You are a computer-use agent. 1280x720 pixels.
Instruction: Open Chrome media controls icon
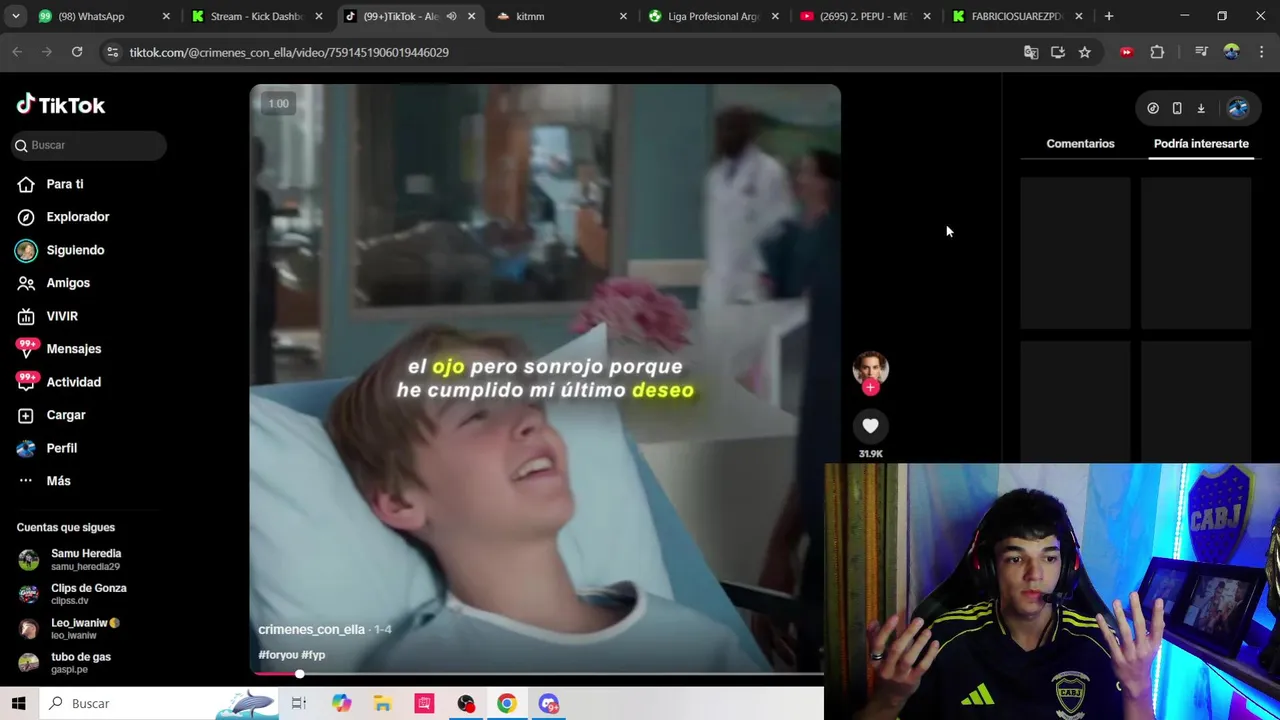coord(1201,52)
